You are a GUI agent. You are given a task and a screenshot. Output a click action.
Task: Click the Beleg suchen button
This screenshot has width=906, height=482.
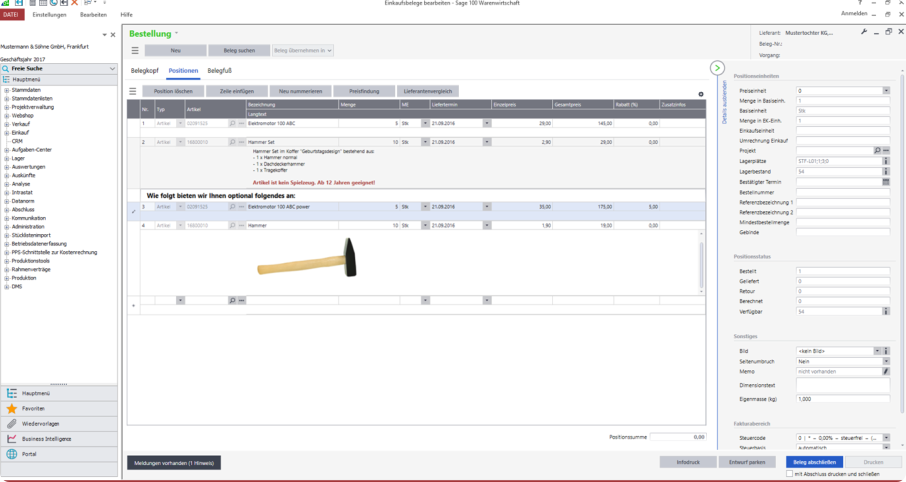click(239, 51)
